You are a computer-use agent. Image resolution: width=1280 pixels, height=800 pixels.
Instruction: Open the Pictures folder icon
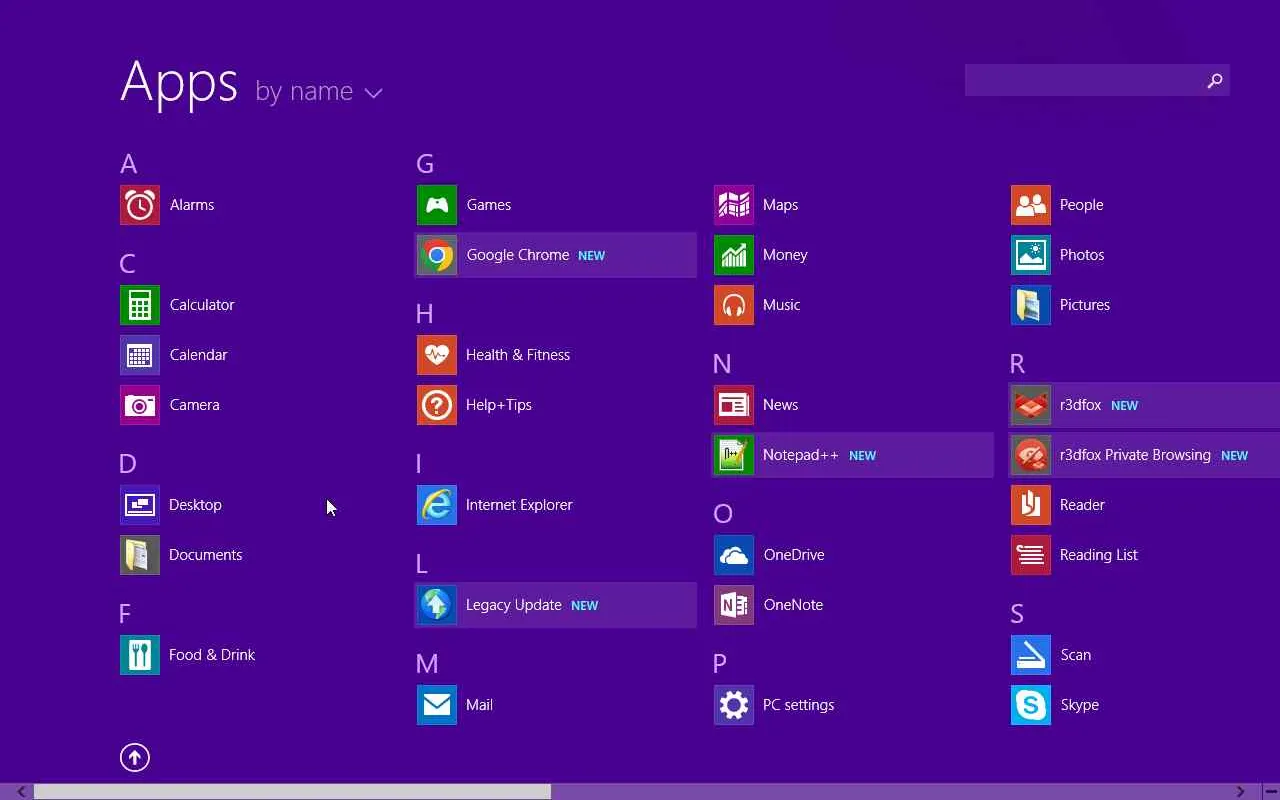[1031, 305]
